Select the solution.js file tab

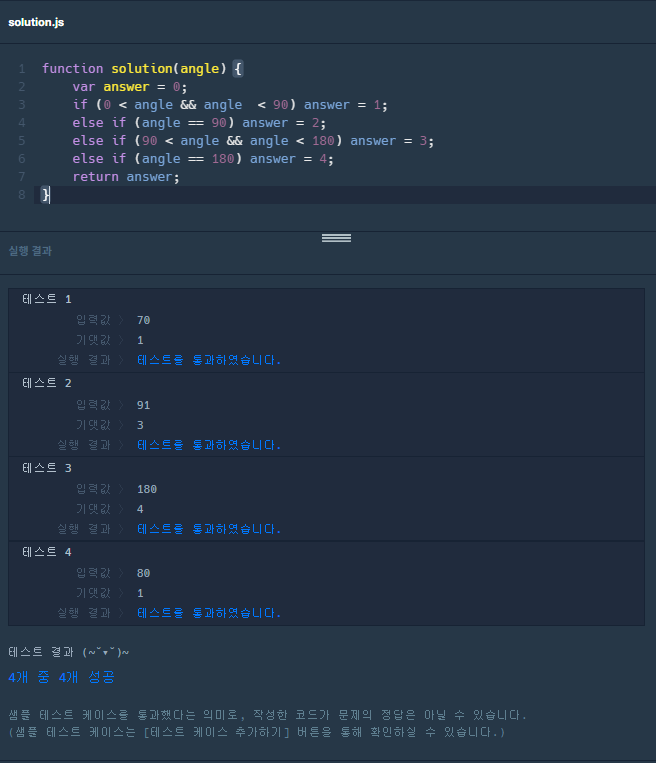click(x=36, y=22)
